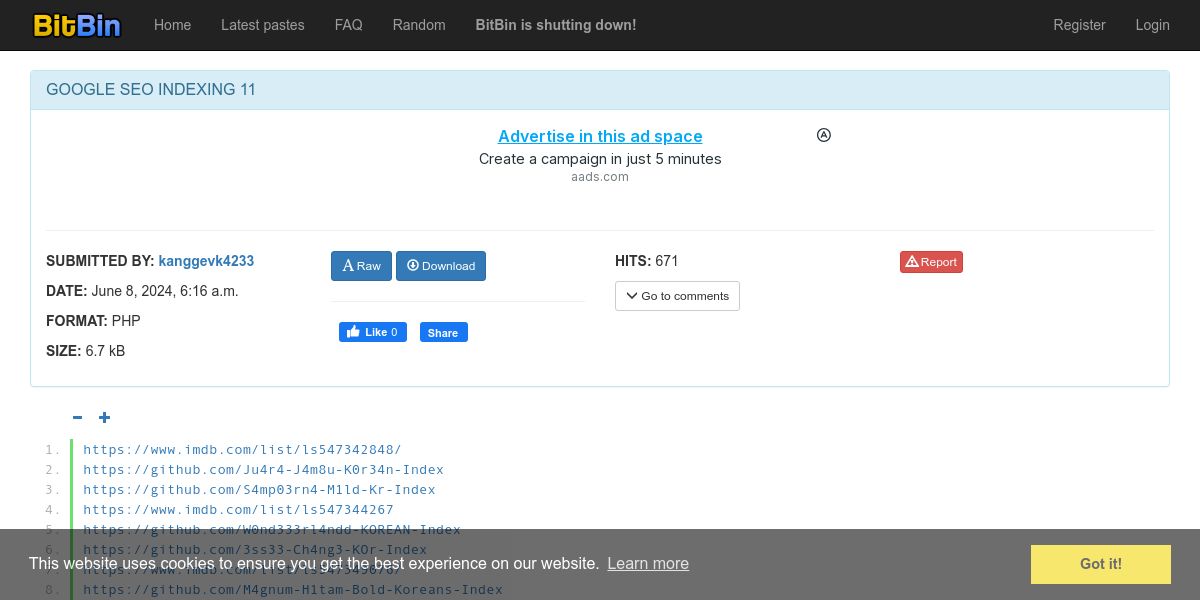The width and height of the screenshot is (1200, 600).
Task: Click the aads ad network icon
Action: (824, 135)
